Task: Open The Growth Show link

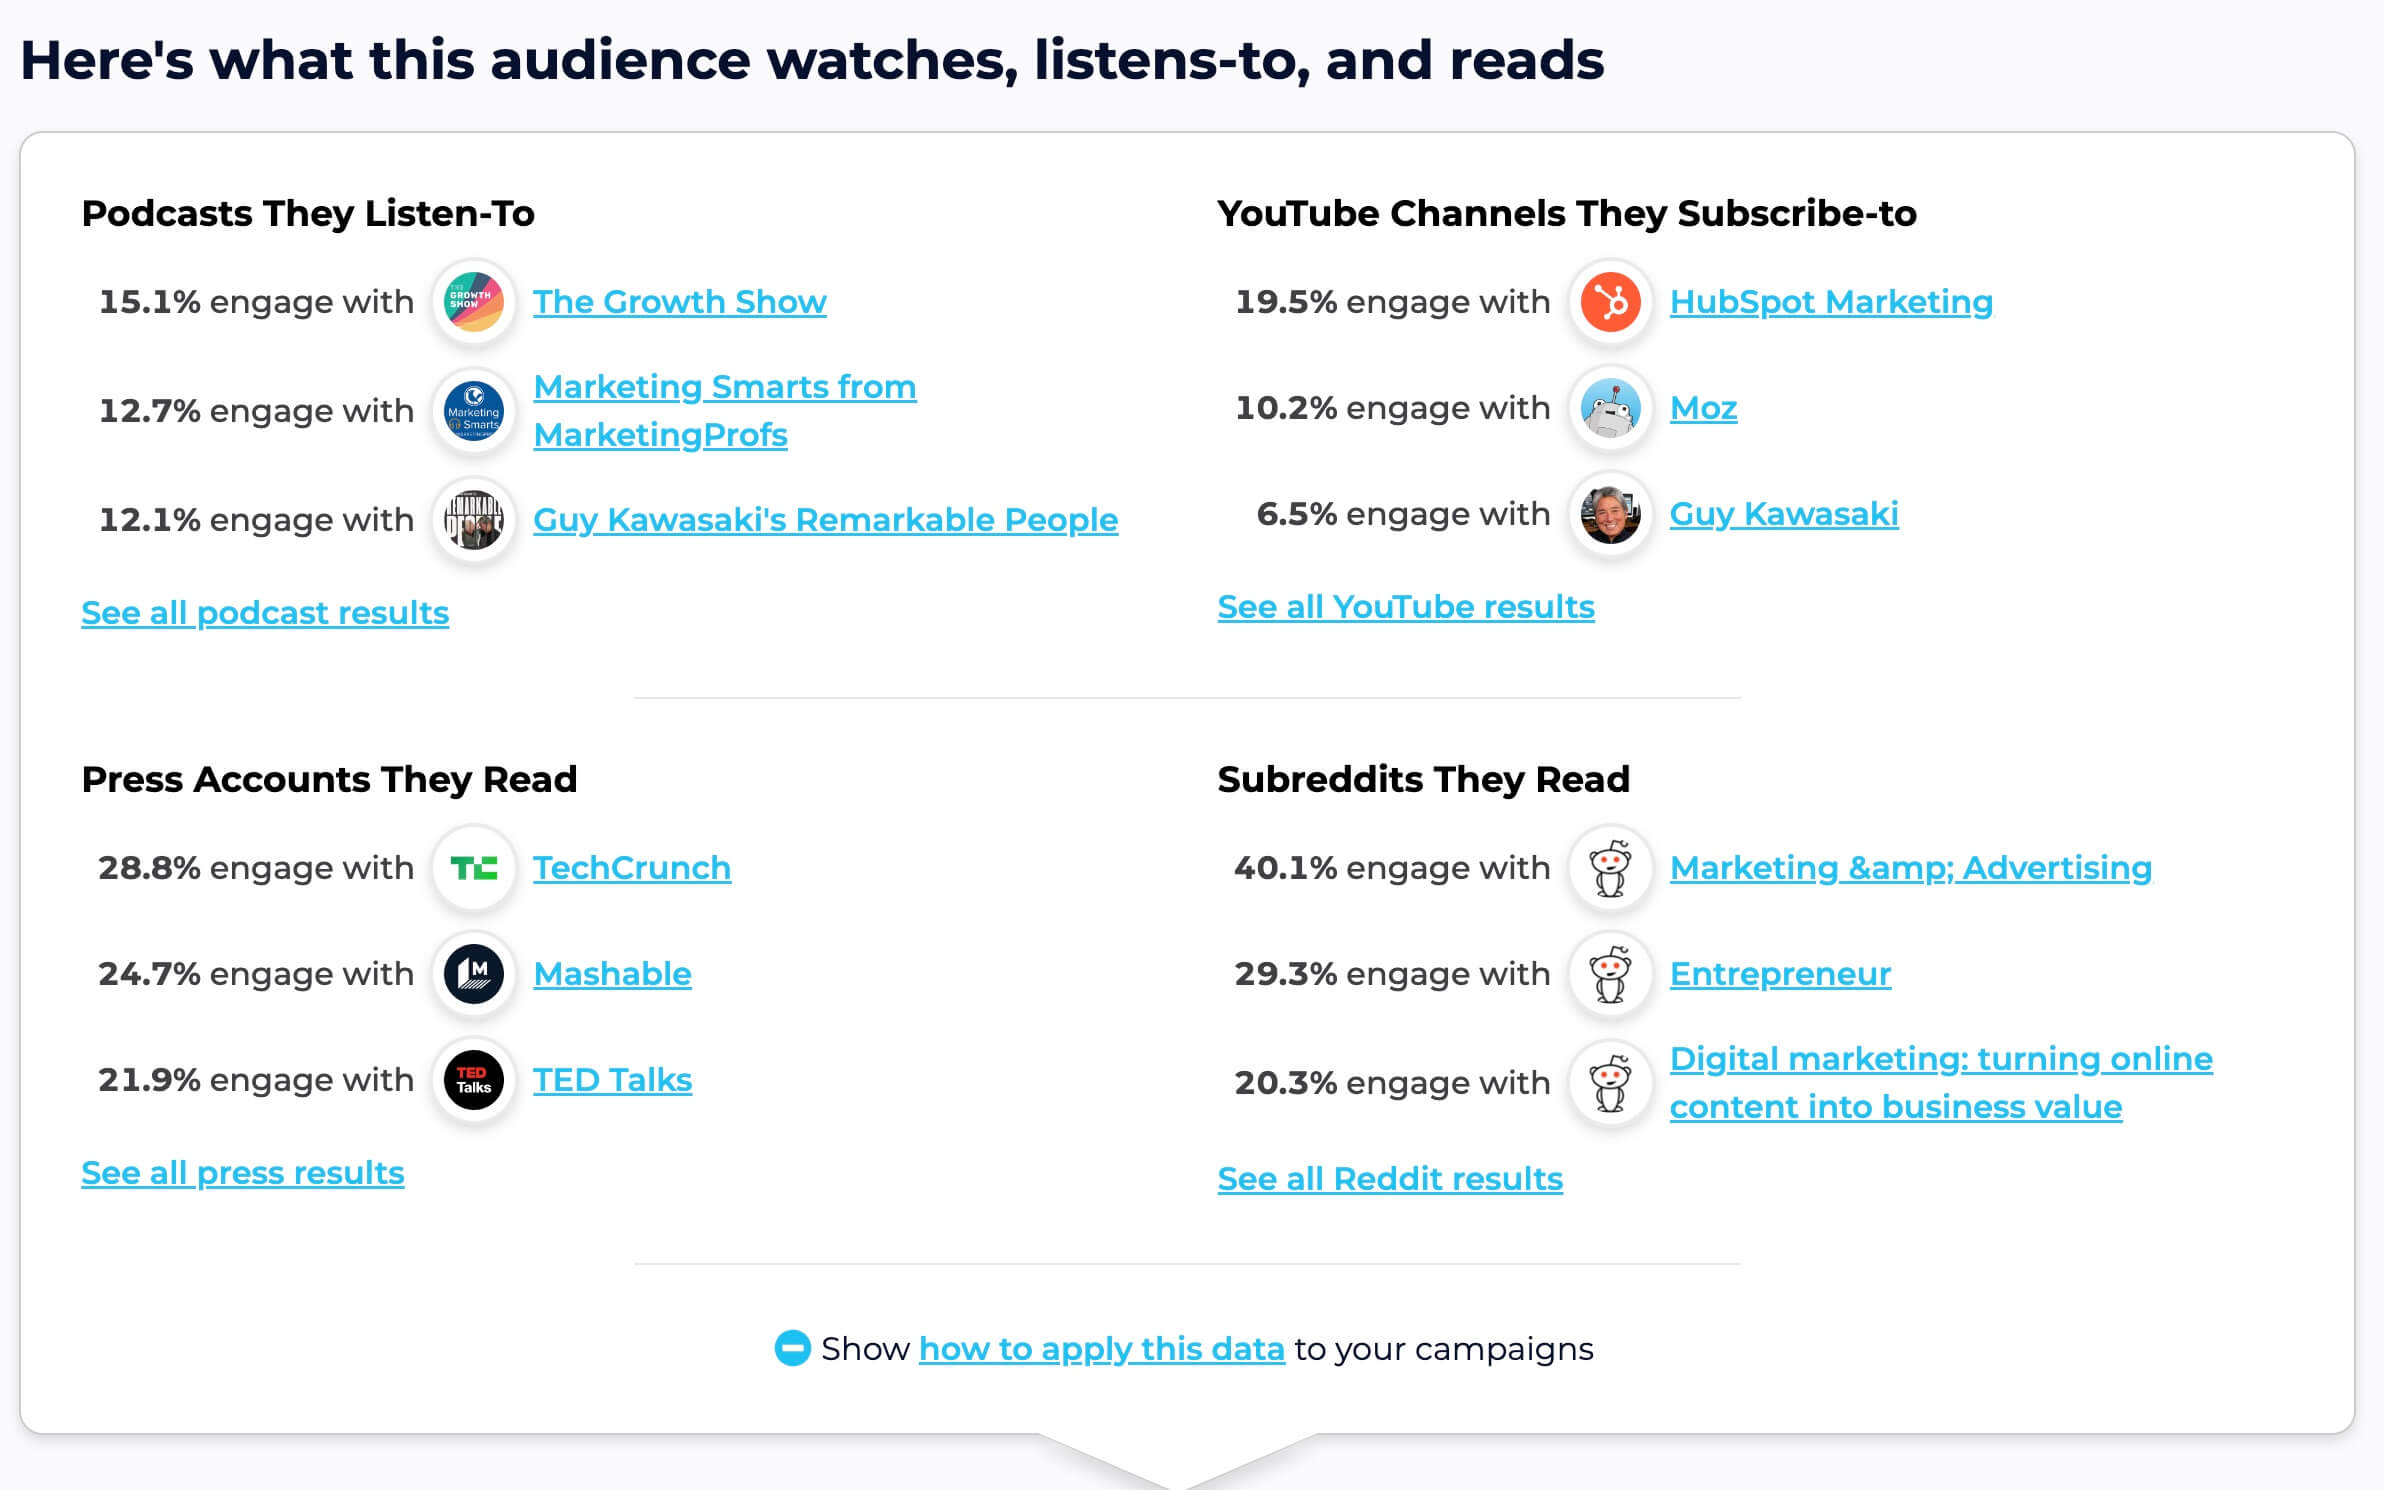Action: 680,302
